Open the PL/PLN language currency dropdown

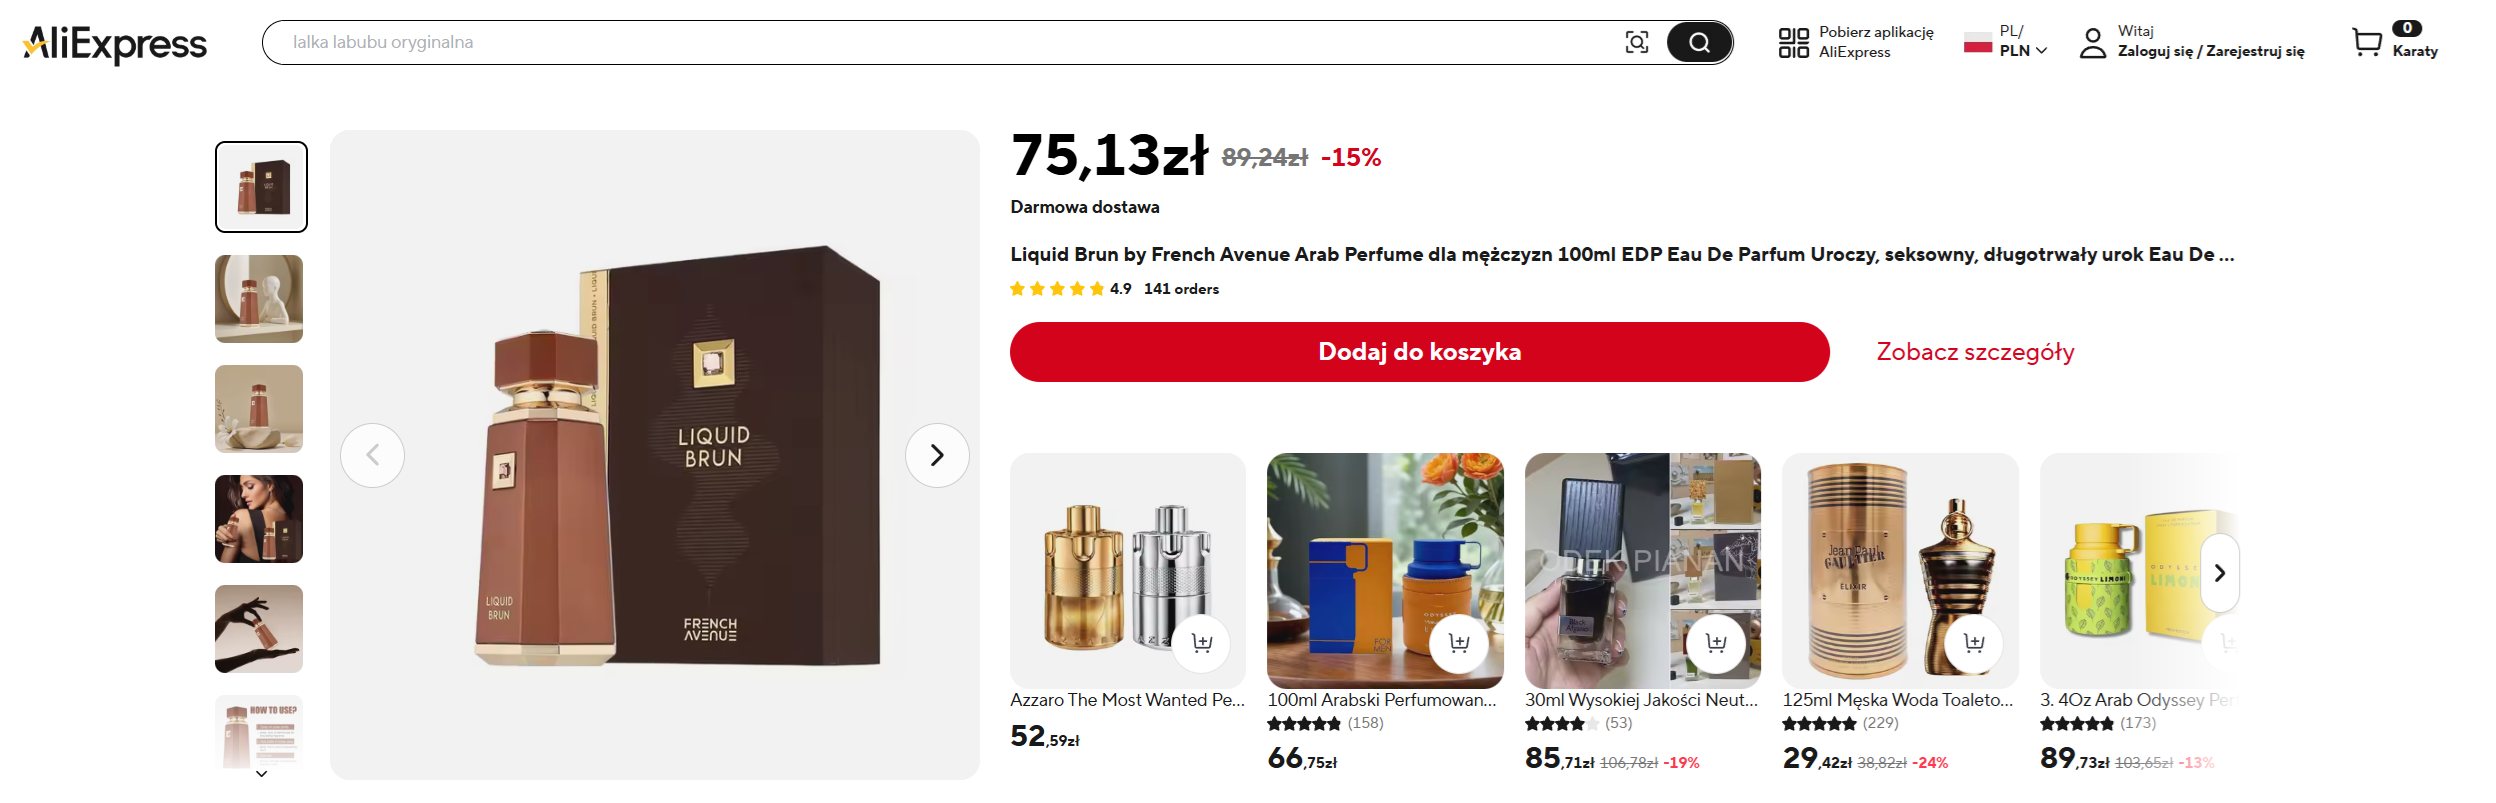2022,42
